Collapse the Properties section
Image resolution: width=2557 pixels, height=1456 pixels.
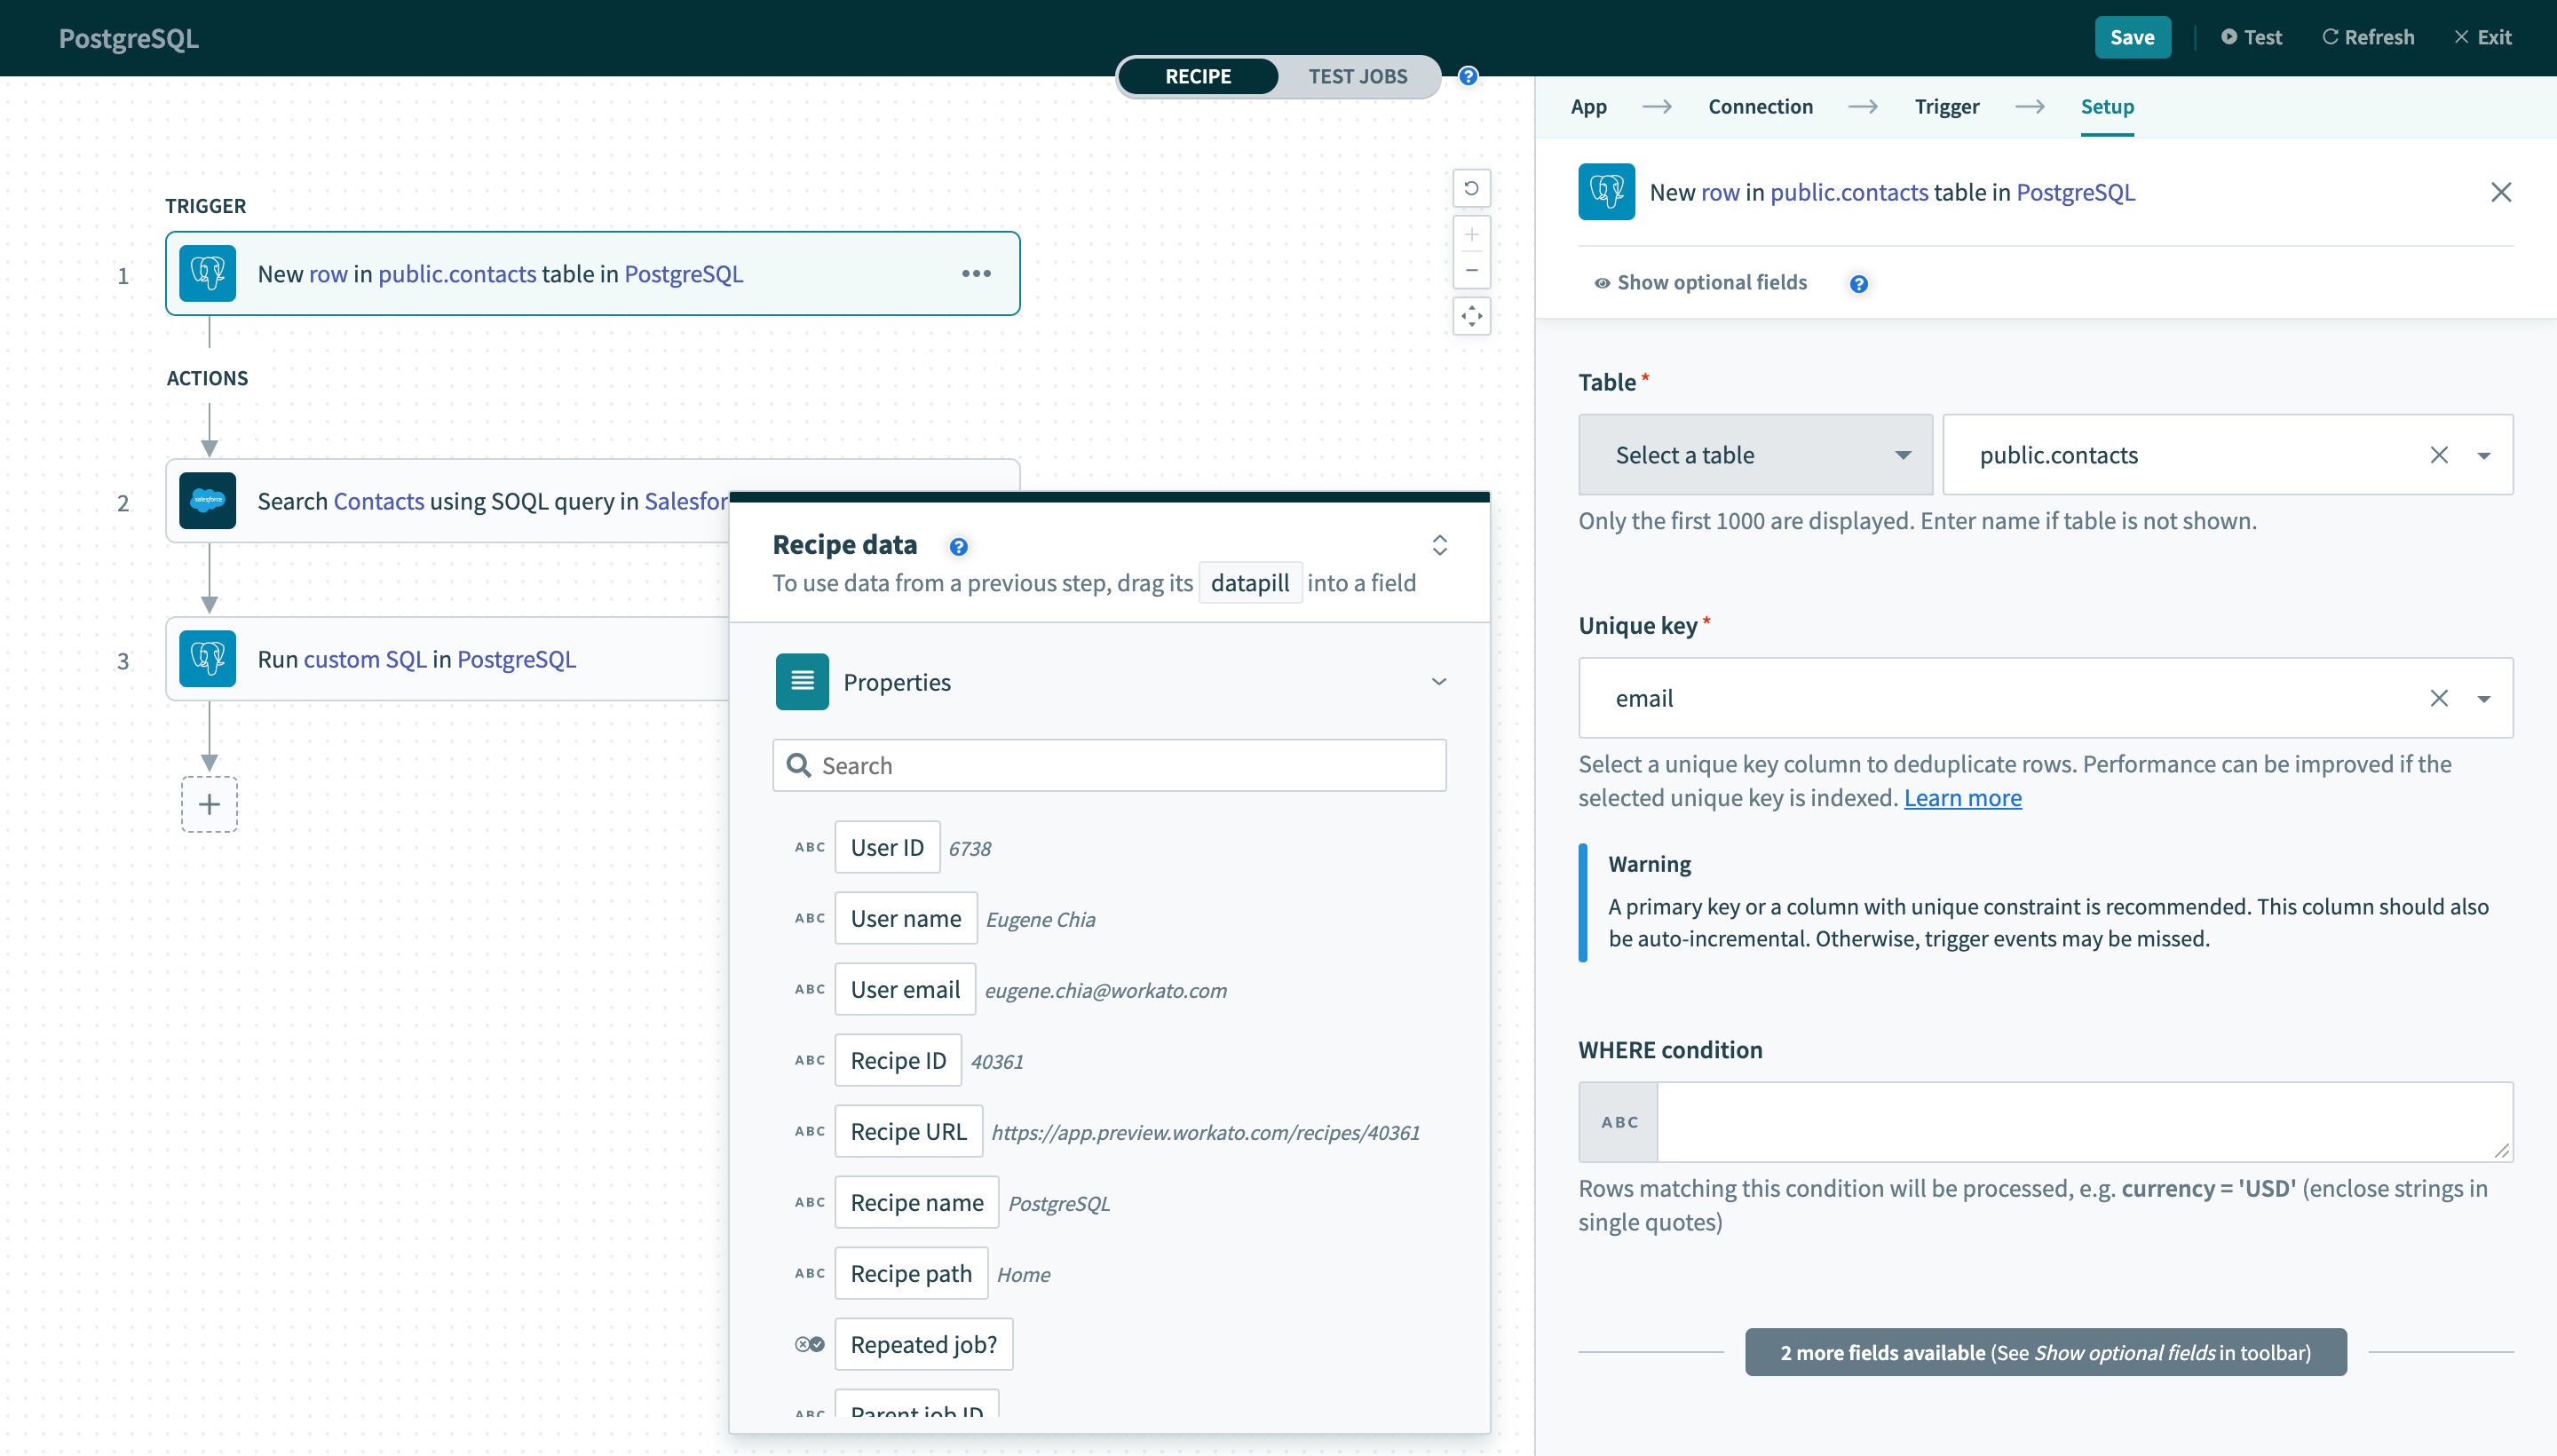tap(1438, 682)
